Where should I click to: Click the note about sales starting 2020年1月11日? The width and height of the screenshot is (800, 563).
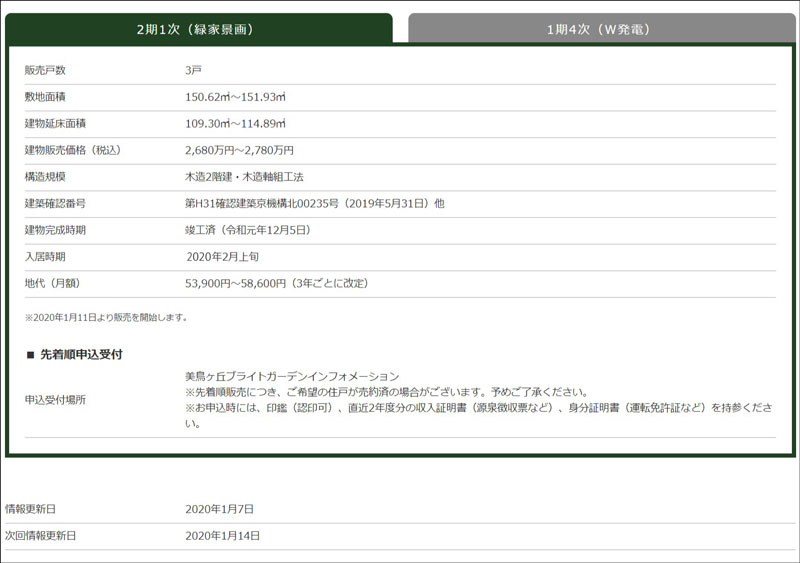click(x=106, y=317)
